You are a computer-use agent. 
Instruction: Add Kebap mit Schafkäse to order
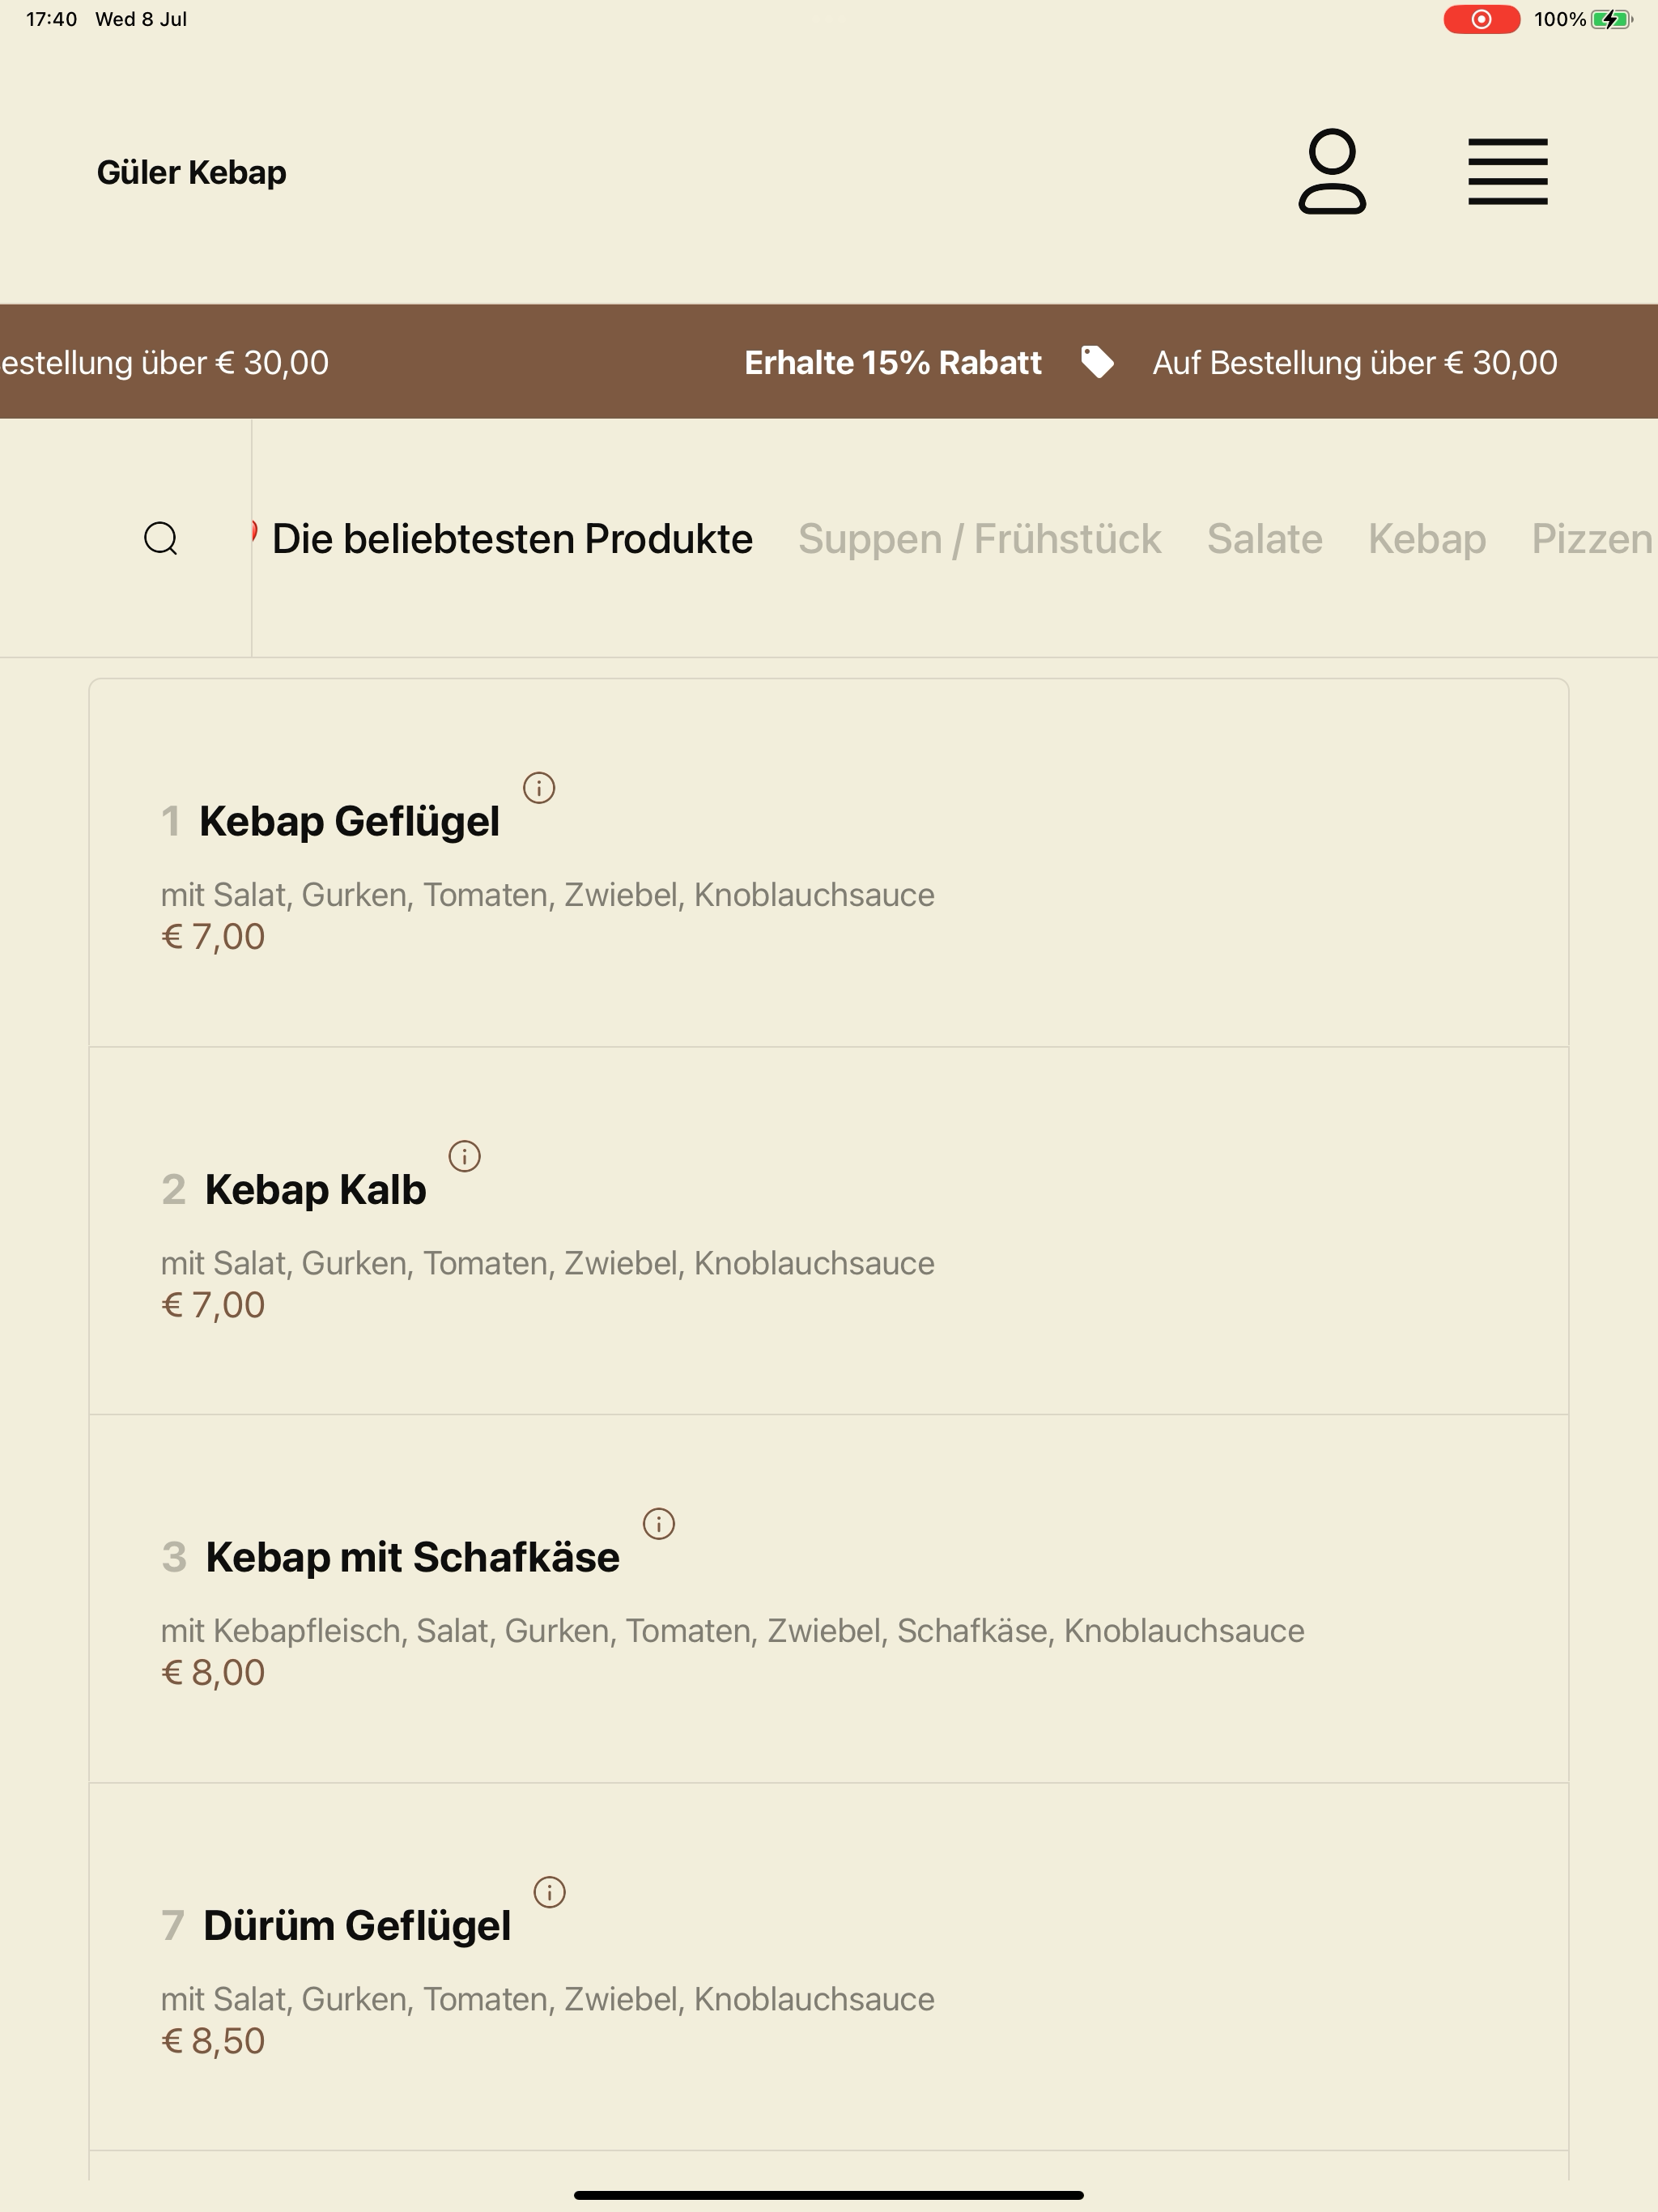828,1599
